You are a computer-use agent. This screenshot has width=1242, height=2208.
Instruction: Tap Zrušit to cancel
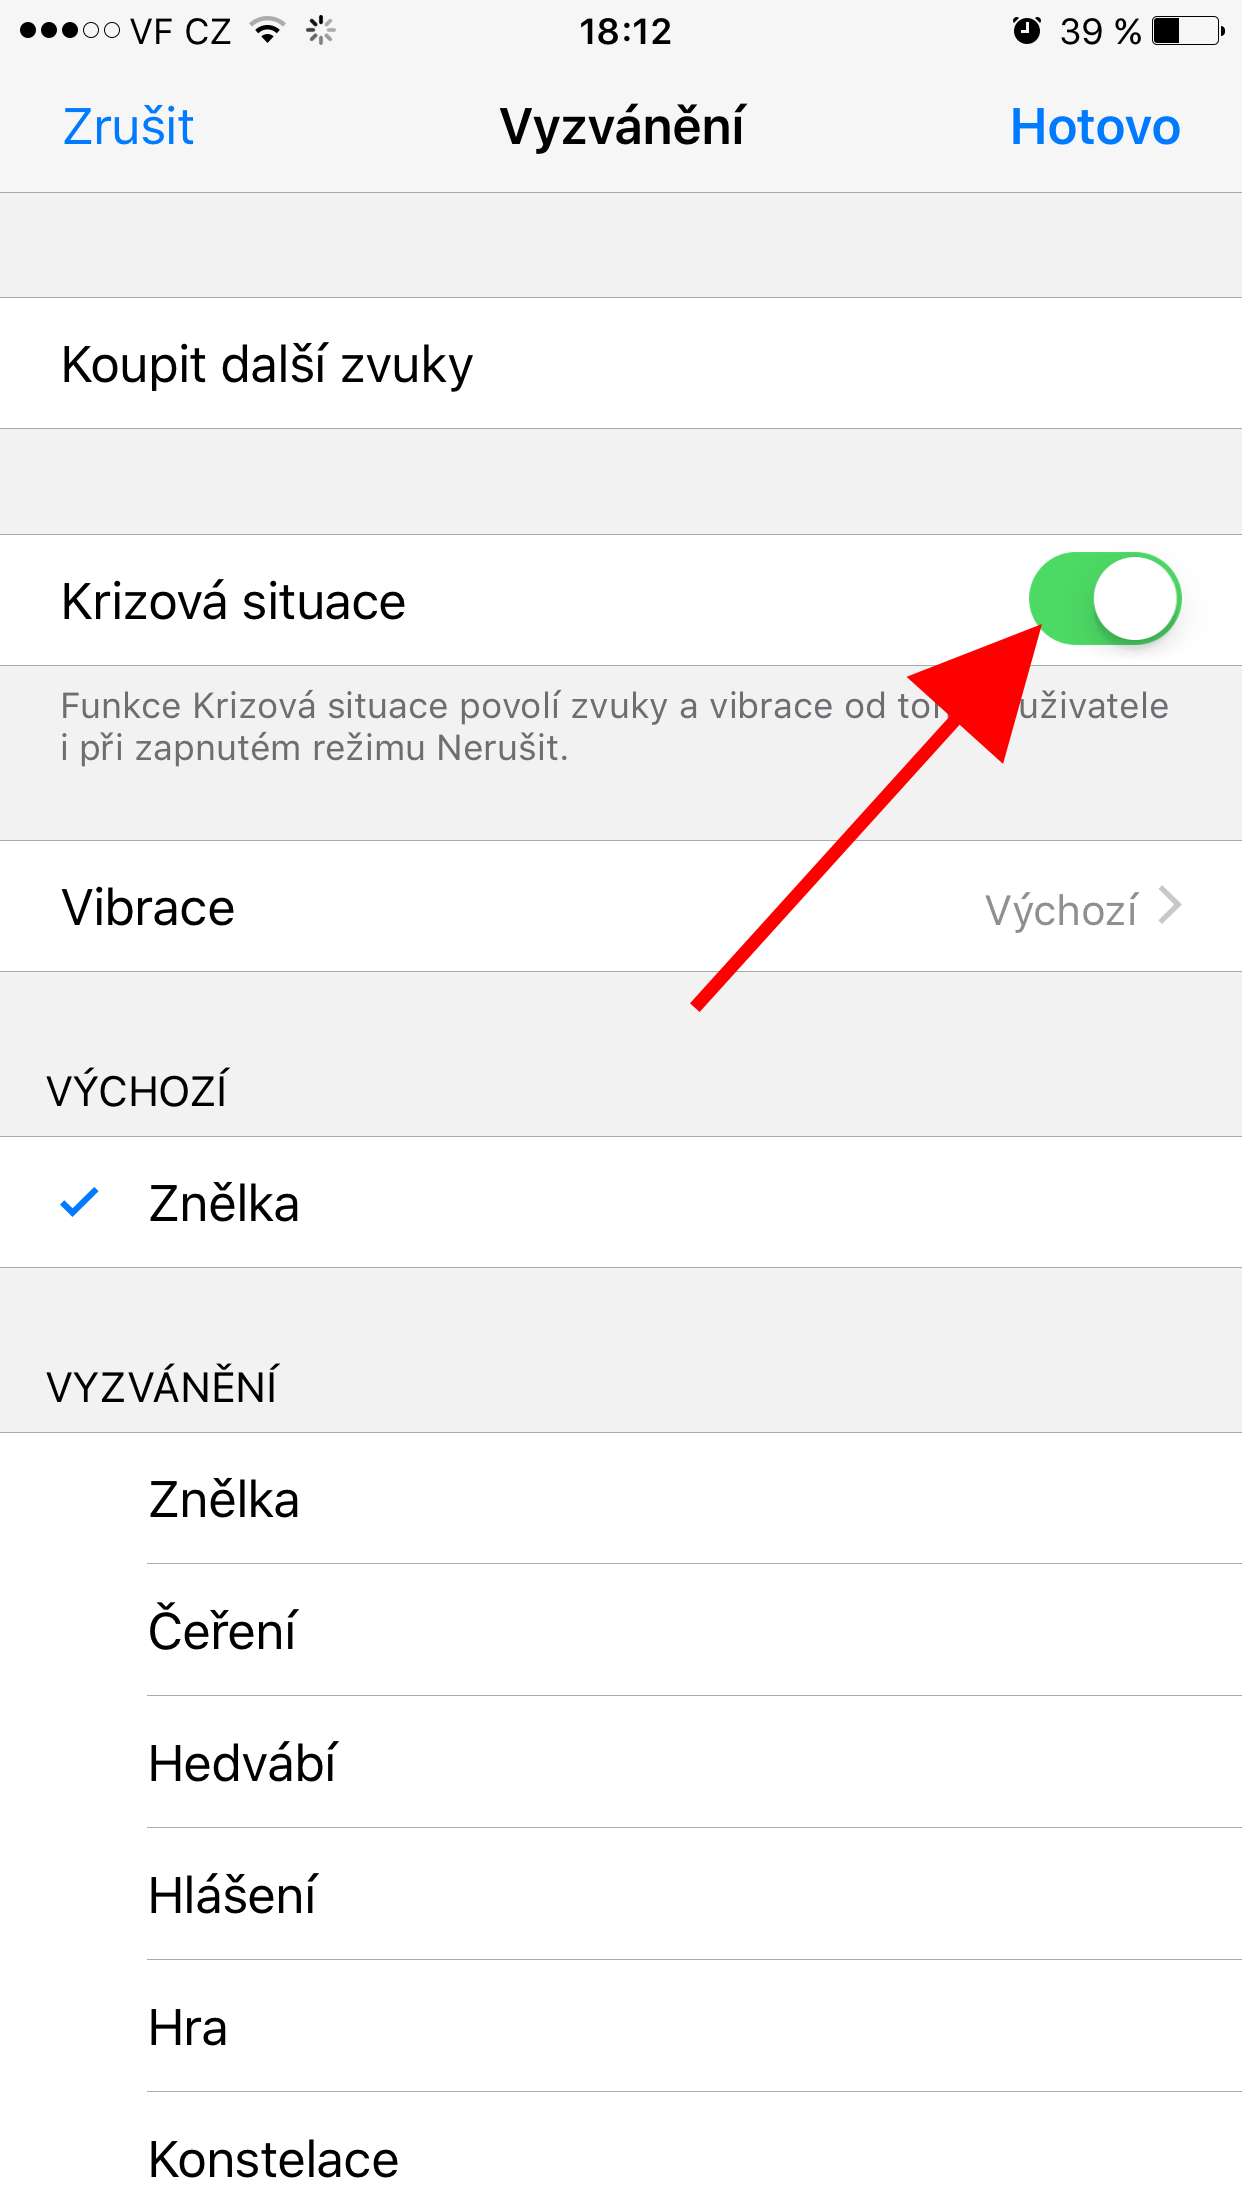[128, 127]
